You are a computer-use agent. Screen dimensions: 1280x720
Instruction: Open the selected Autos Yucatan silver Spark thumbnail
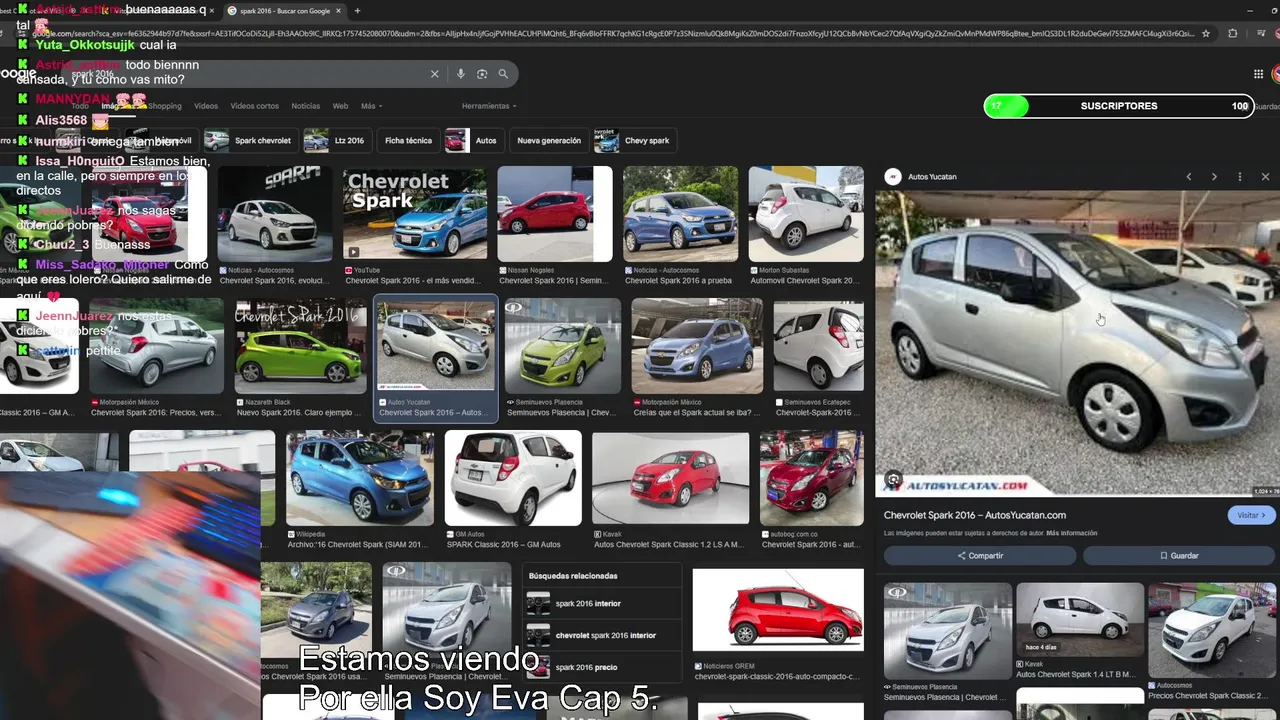[x=436, y=346]
